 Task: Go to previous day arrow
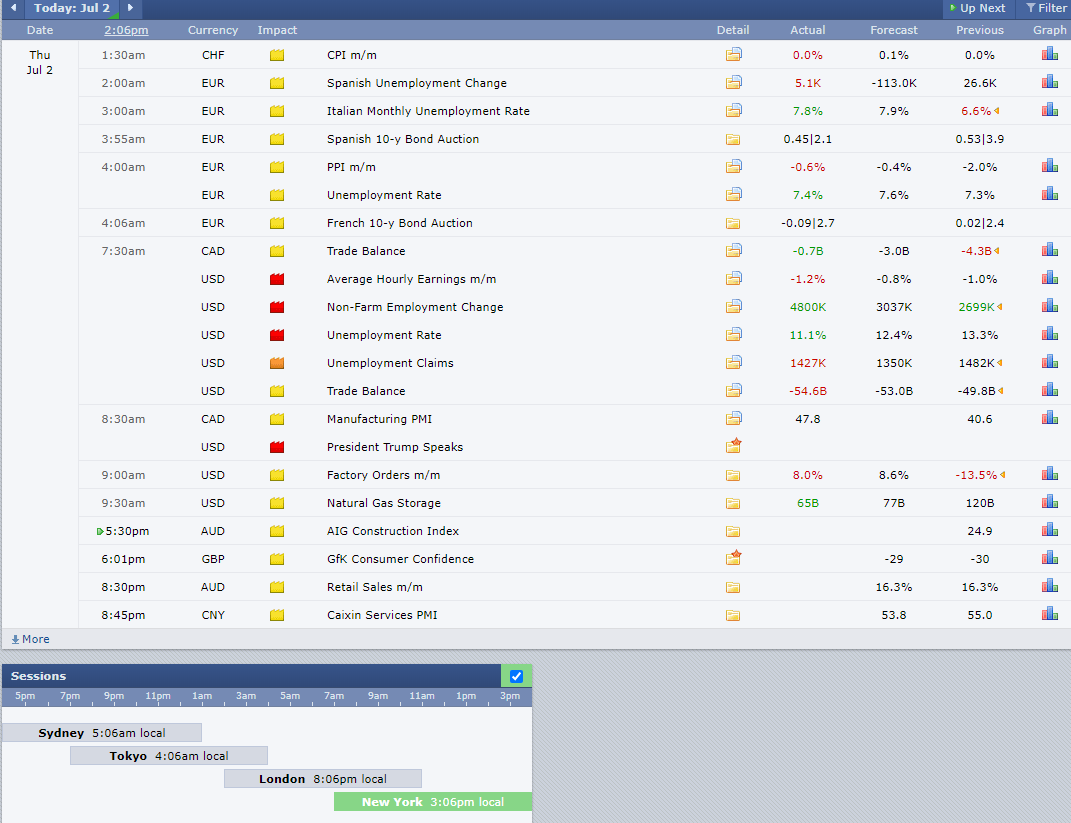point(13,8)
